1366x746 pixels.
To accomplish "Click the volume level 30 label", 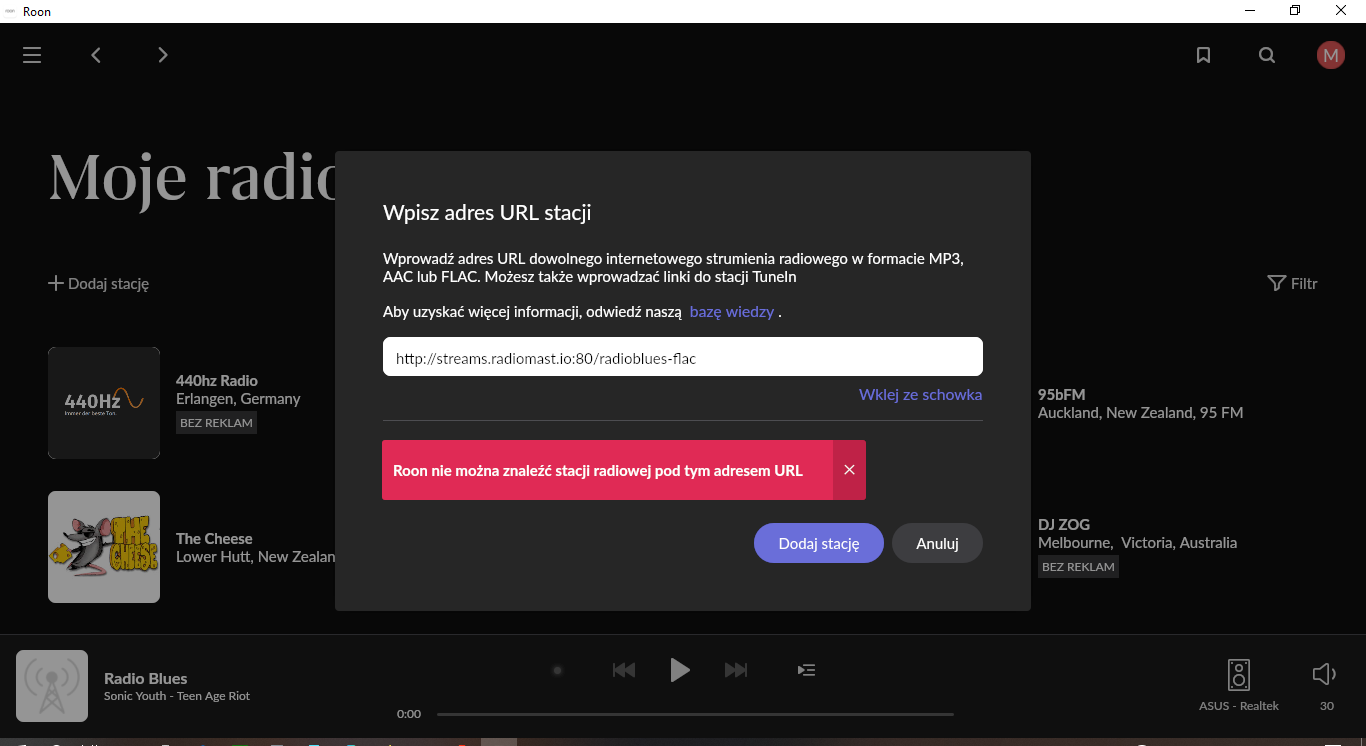I will (1327, 706).
